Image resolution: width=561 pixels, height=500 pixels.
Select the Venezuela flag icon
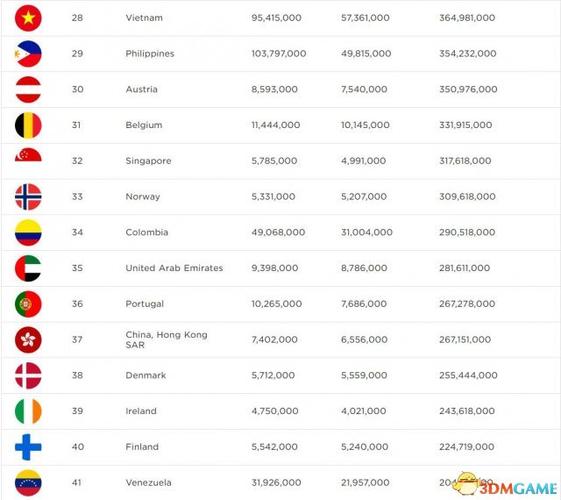tap(28, 483)
